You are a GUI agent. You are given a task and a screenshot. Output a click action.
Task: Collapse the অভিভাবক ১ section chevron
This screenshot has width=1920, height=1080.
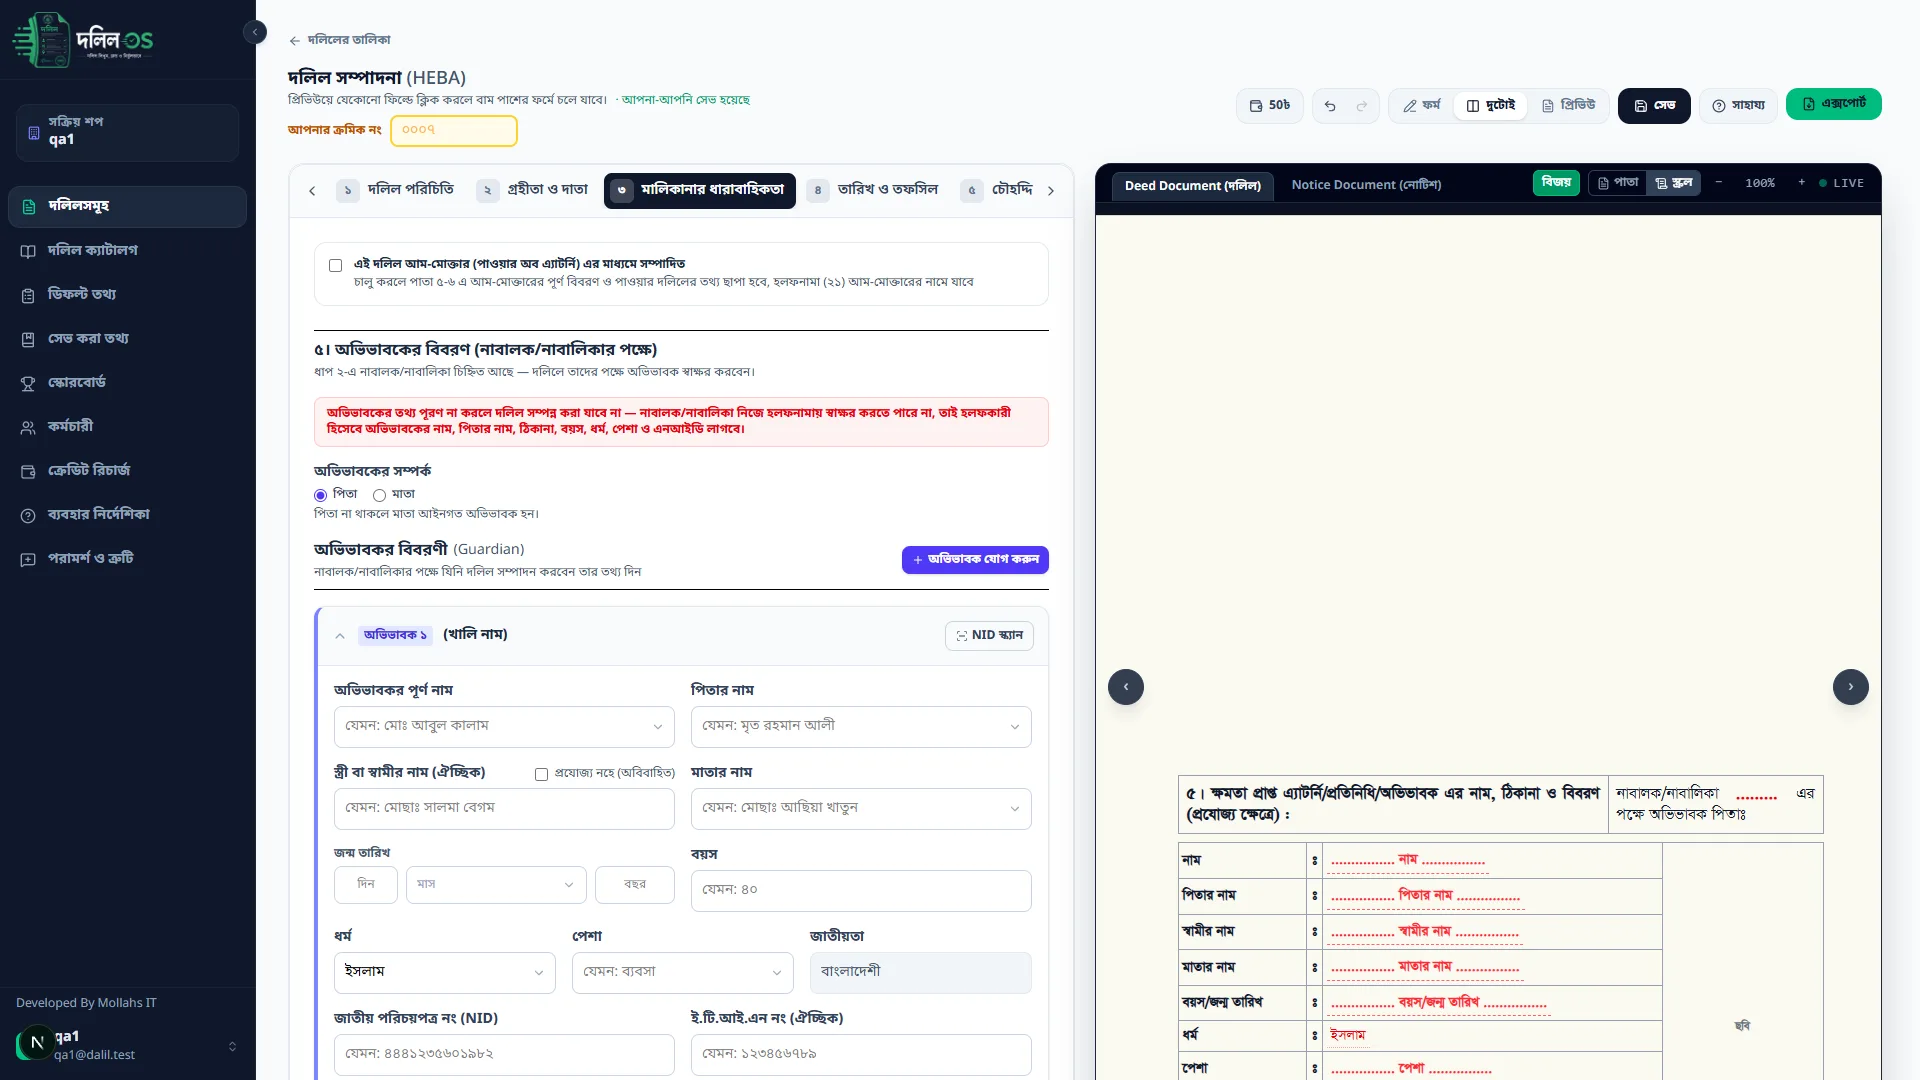(340, 636)
